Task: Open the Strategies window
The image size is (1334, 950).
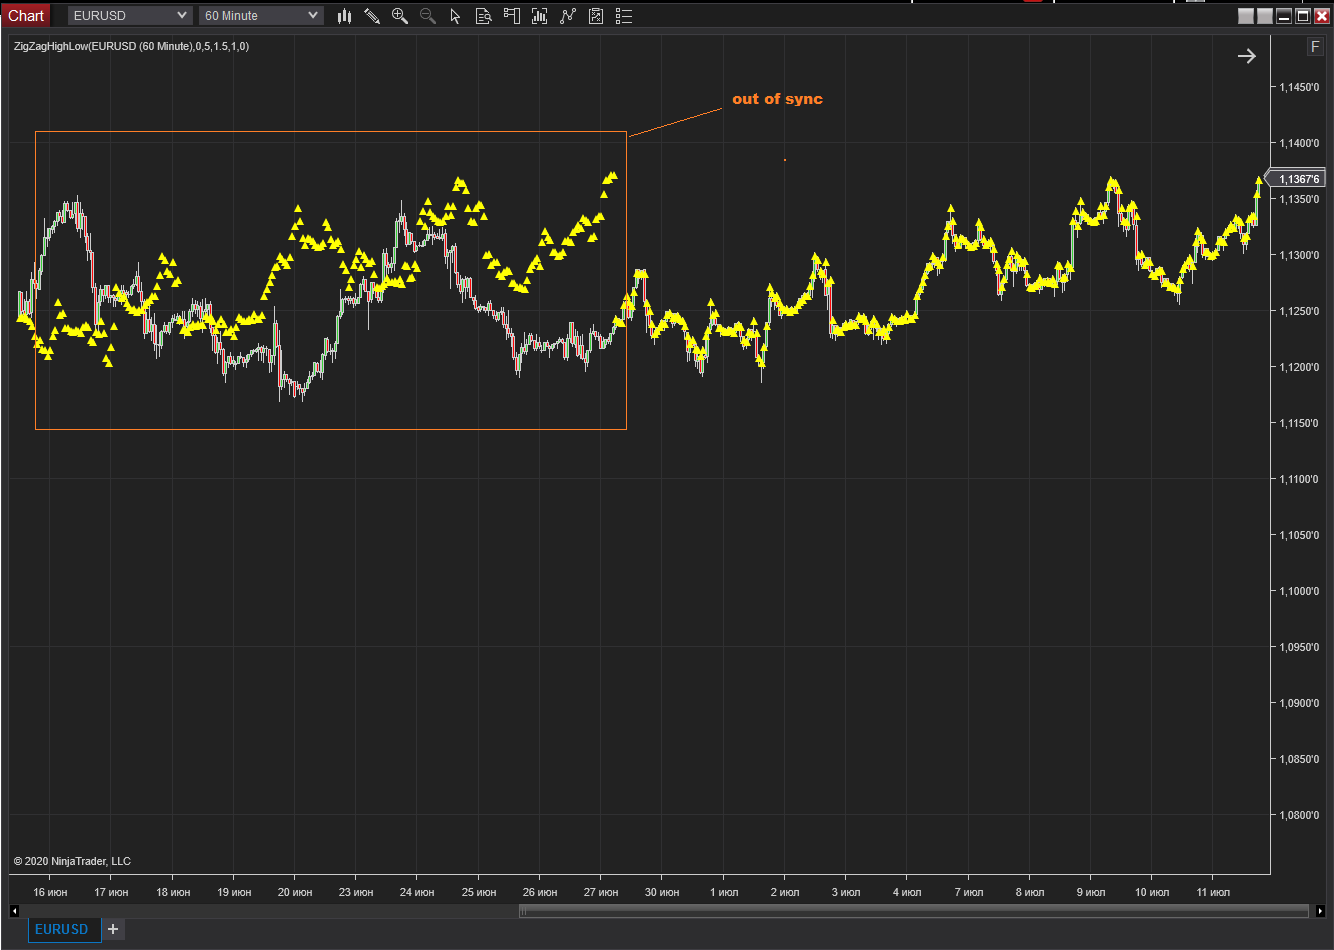Action: point(568,16)
